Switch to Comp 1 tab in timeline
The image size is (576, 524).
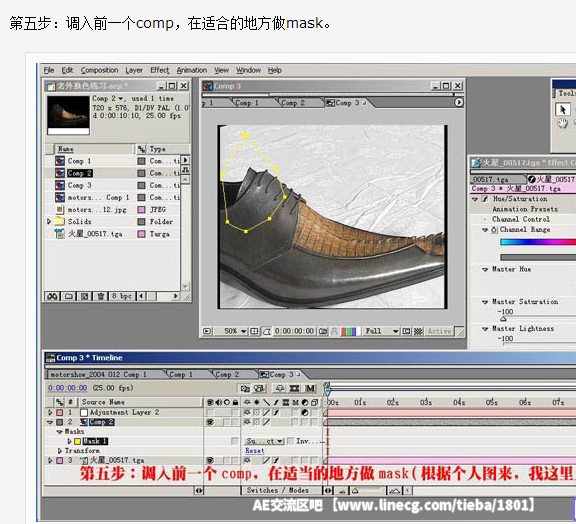(x=181, y=374)
